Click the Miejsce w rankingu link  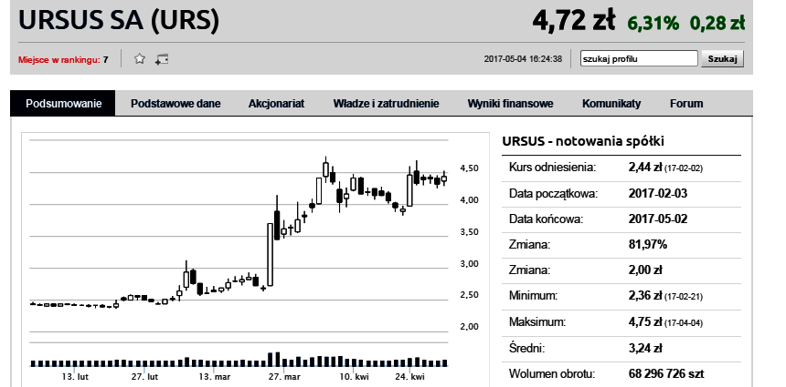(x=63, y=60)
